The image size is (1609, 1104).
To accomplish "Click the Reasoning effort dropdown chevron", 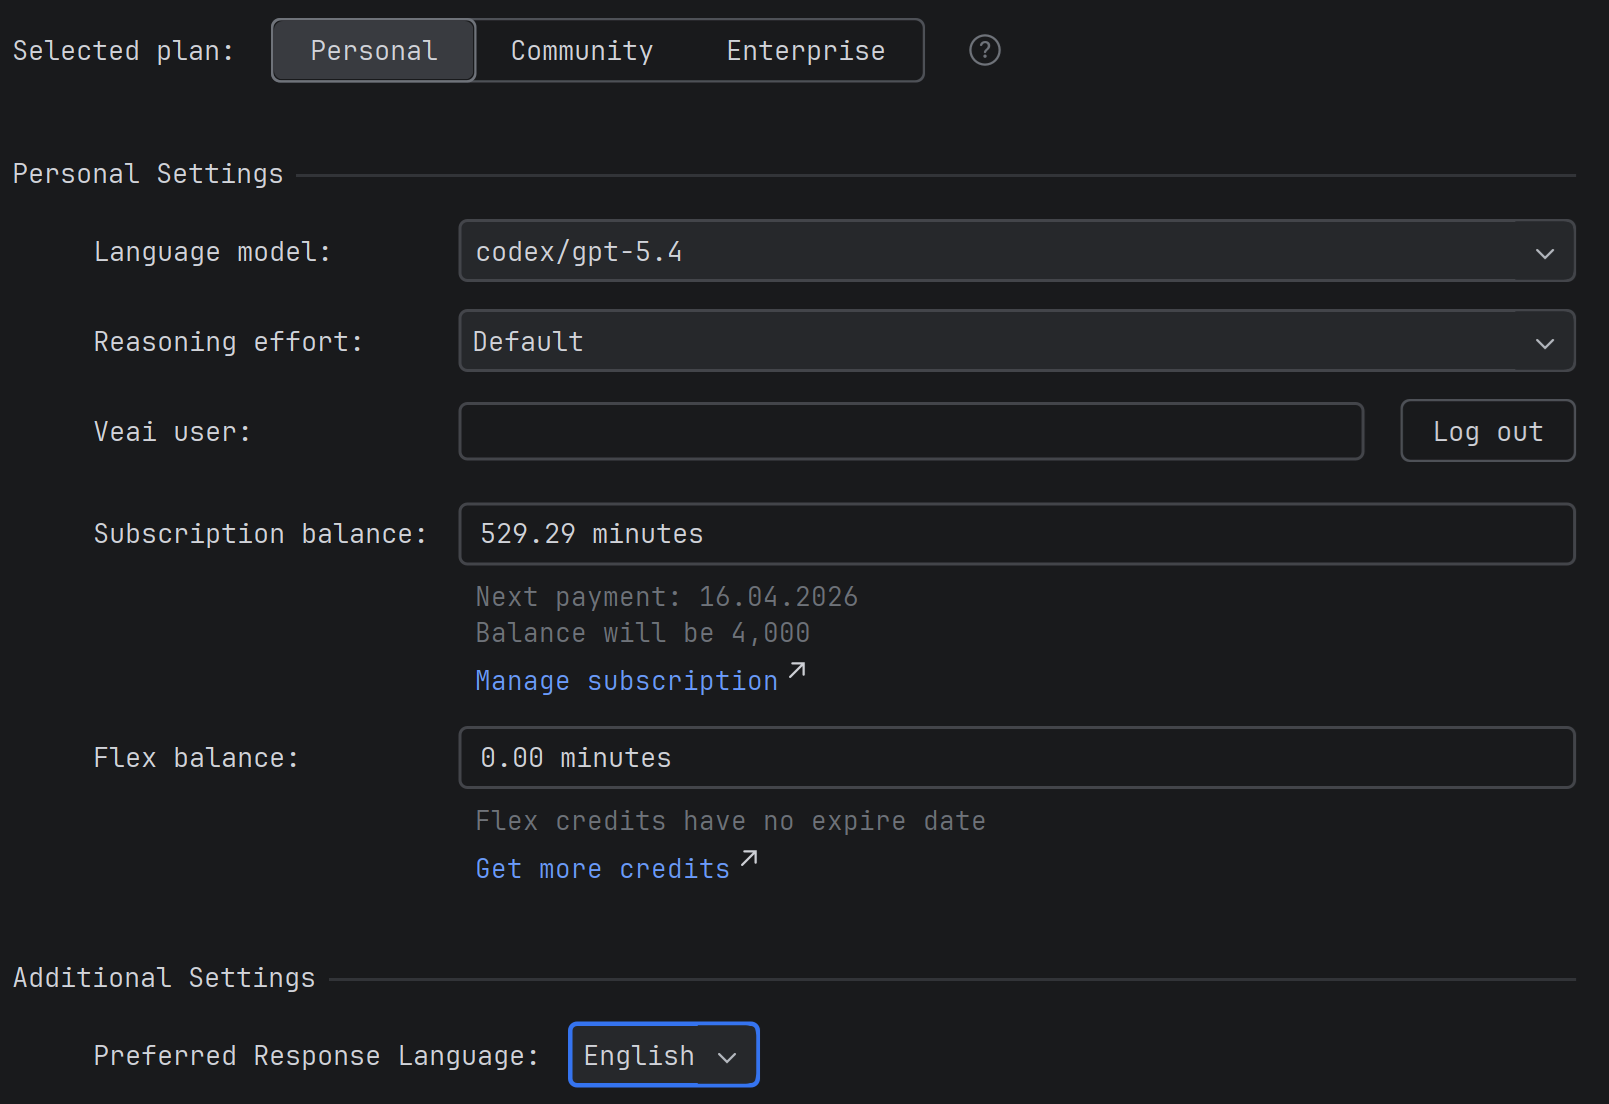I will (1543, 341).
